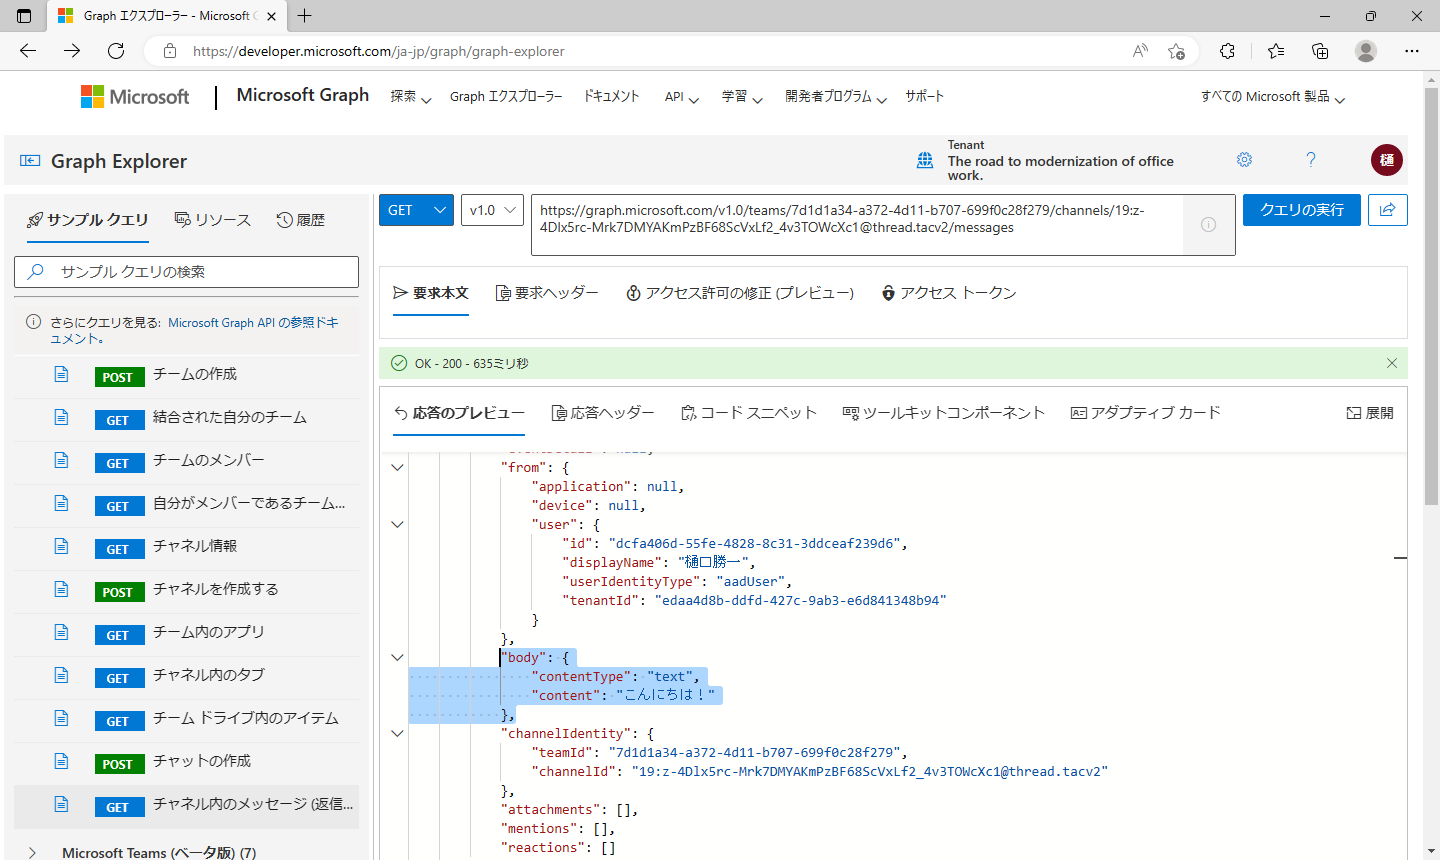1440x860 pixels.
Task: Expand the API navigation menu
Action: point(682,97)
